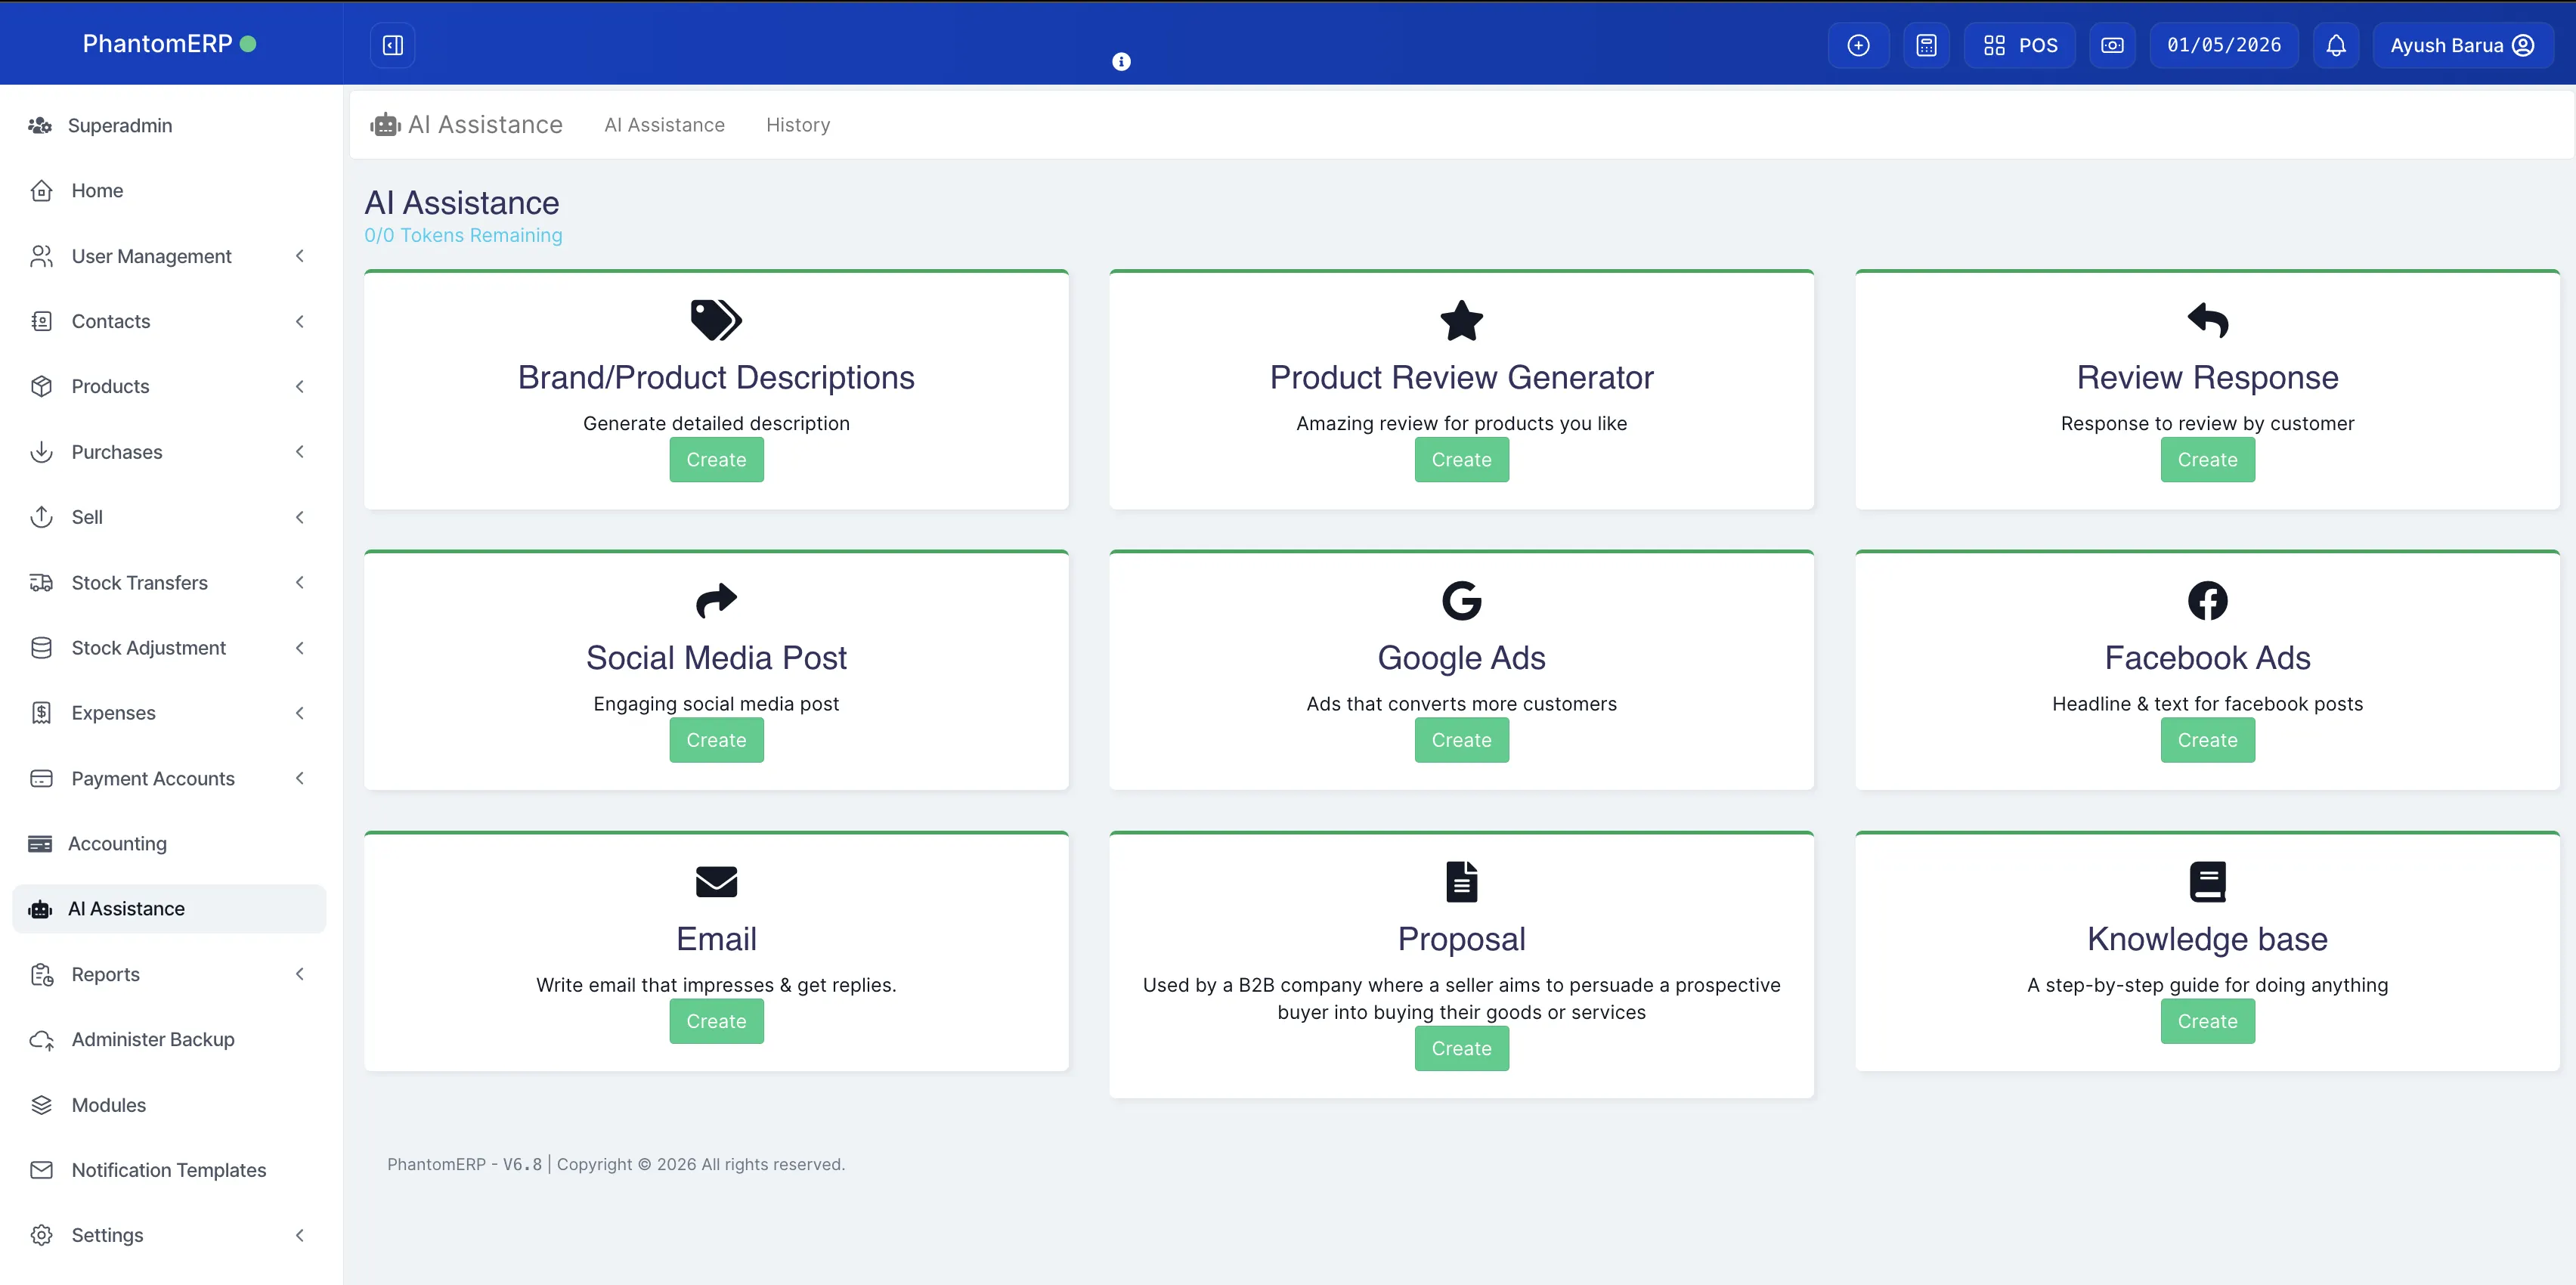Click the date selector showing 01/05/2026
Screen dimensions: 2576x1285
2224,44
